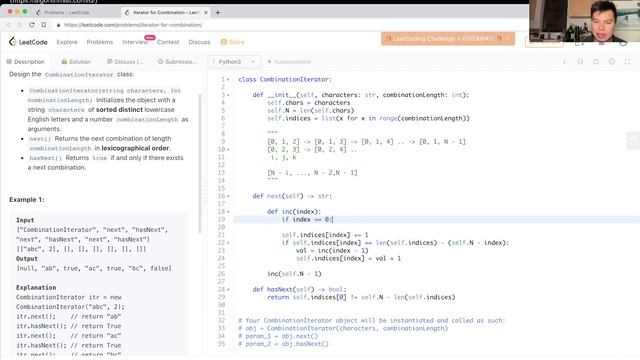Viewport: 640px width, 360px height.
Task: Click the '# param_1 = obj.next()' comment line
Action: point(278,336)
